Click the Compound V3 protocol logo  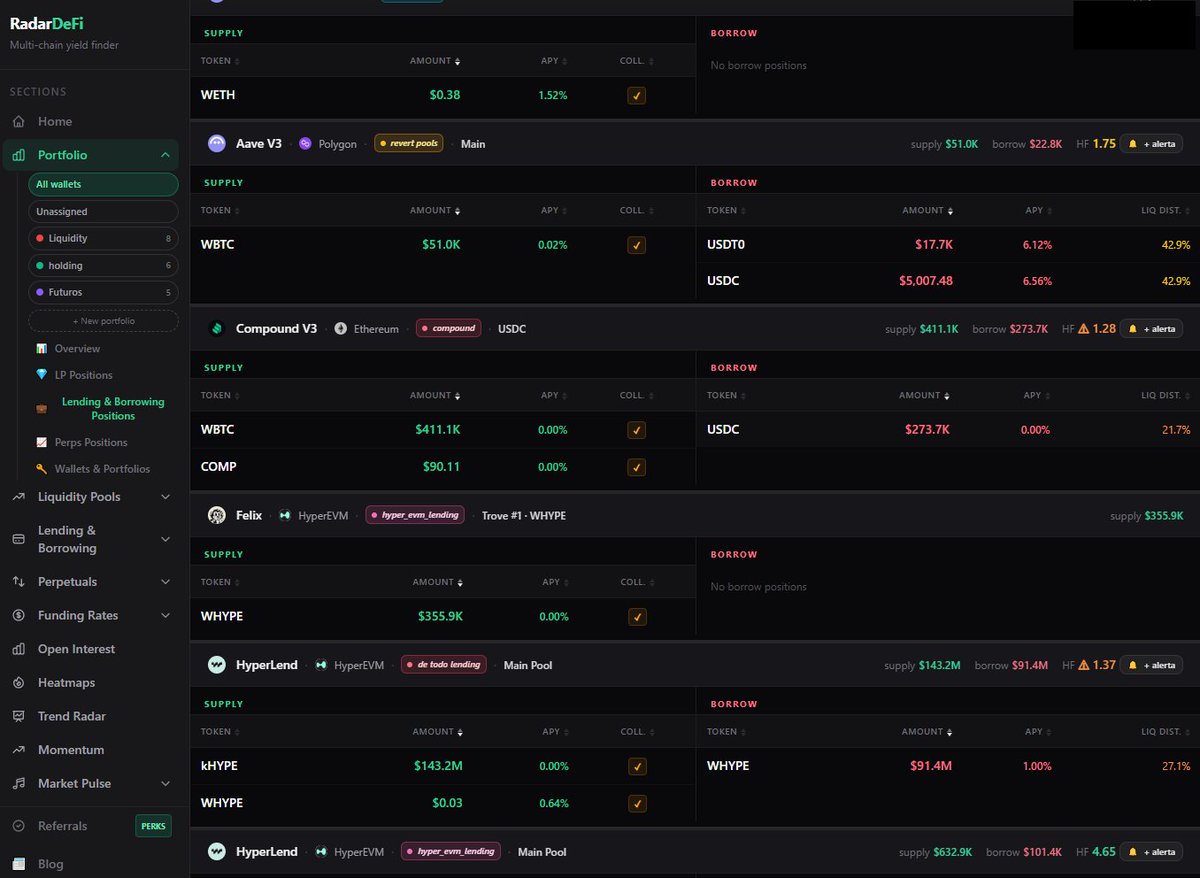217,329
